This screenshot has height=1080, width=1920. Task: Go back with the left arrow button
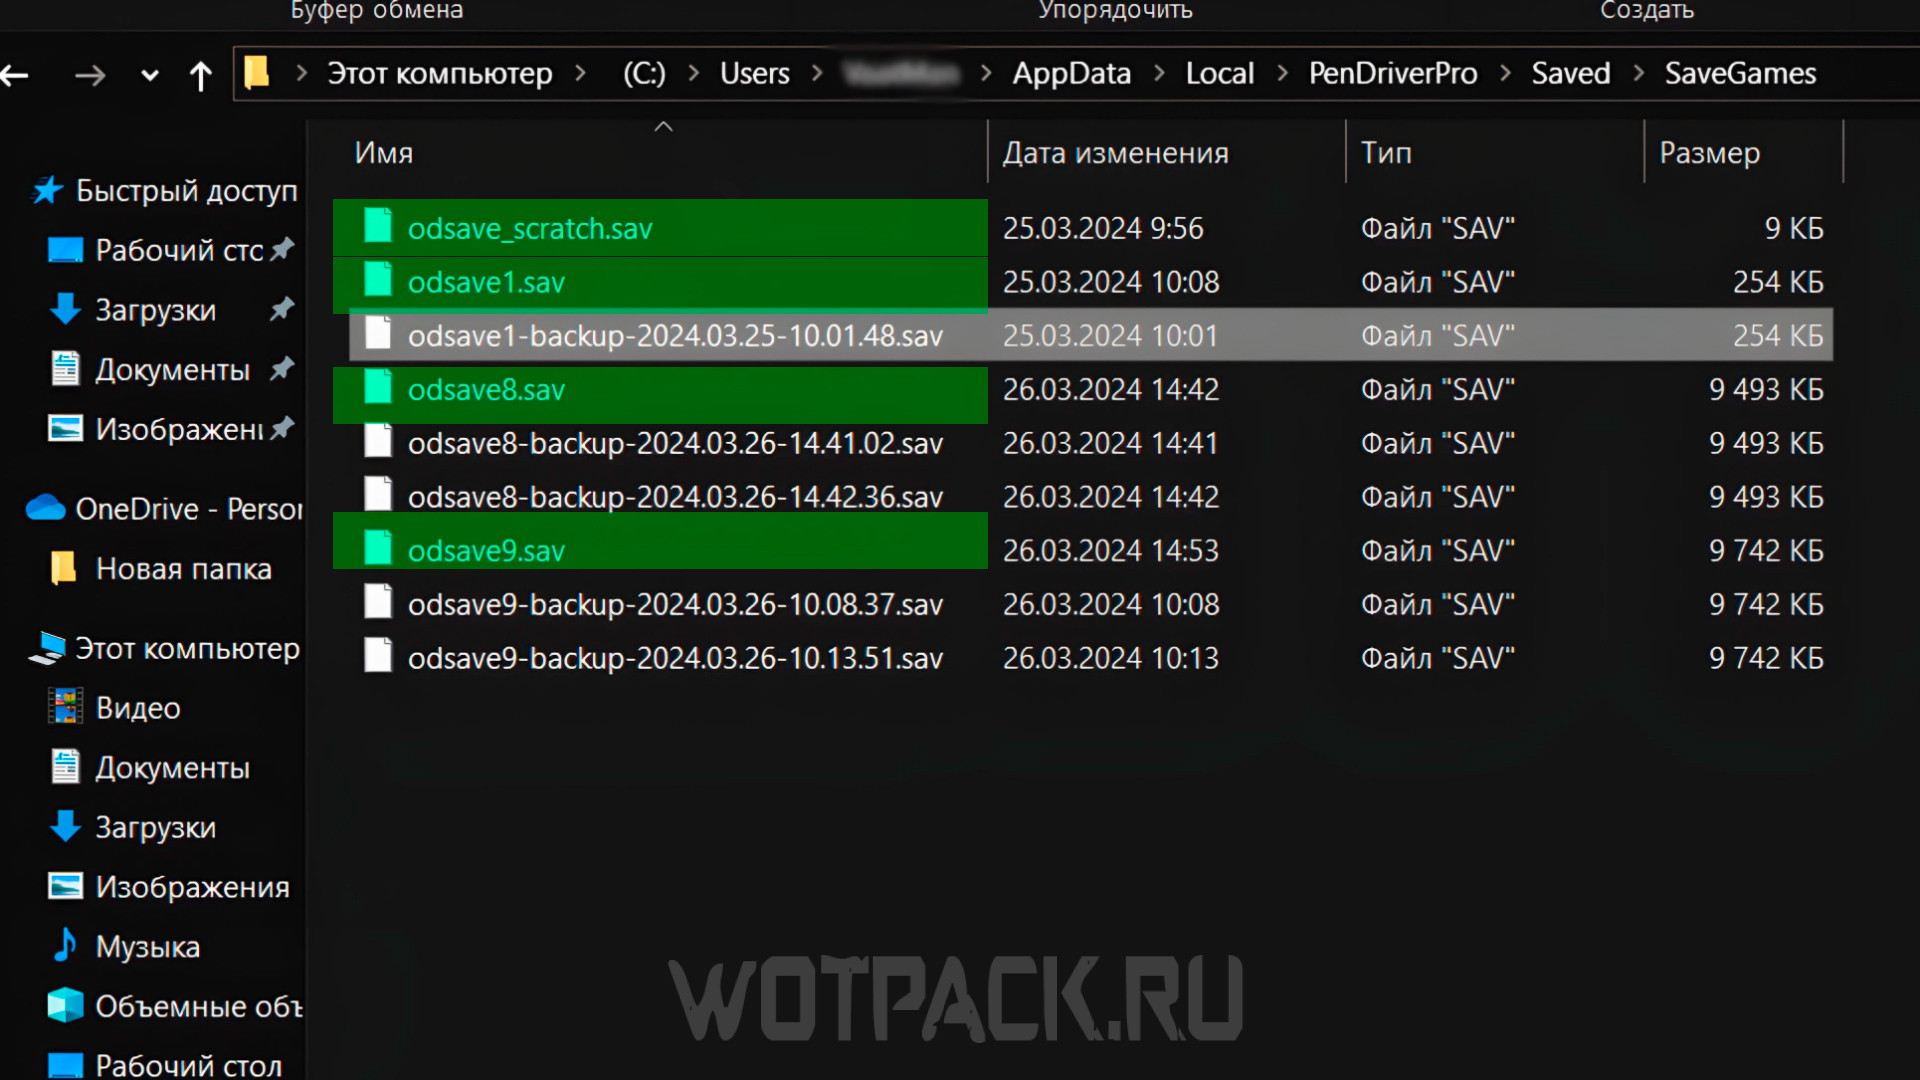14,75
